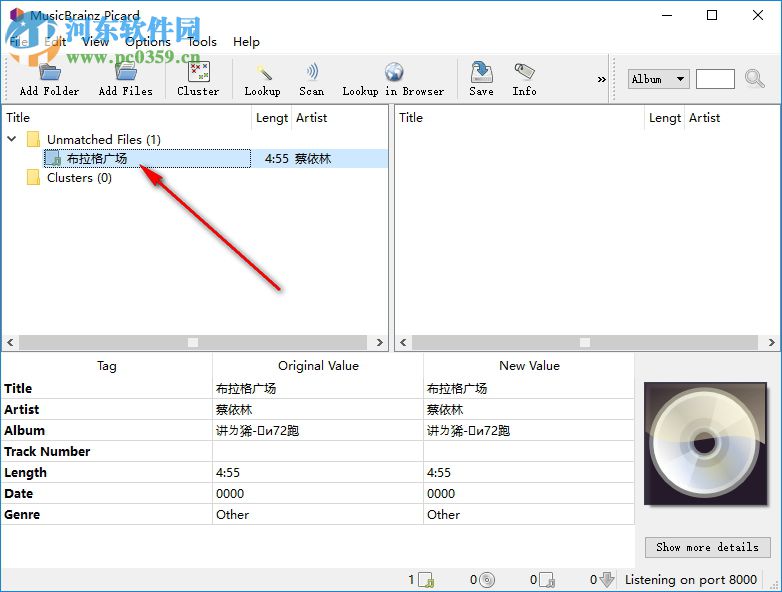Select the Album tag row label
The image size is (782, 592).
24,430
